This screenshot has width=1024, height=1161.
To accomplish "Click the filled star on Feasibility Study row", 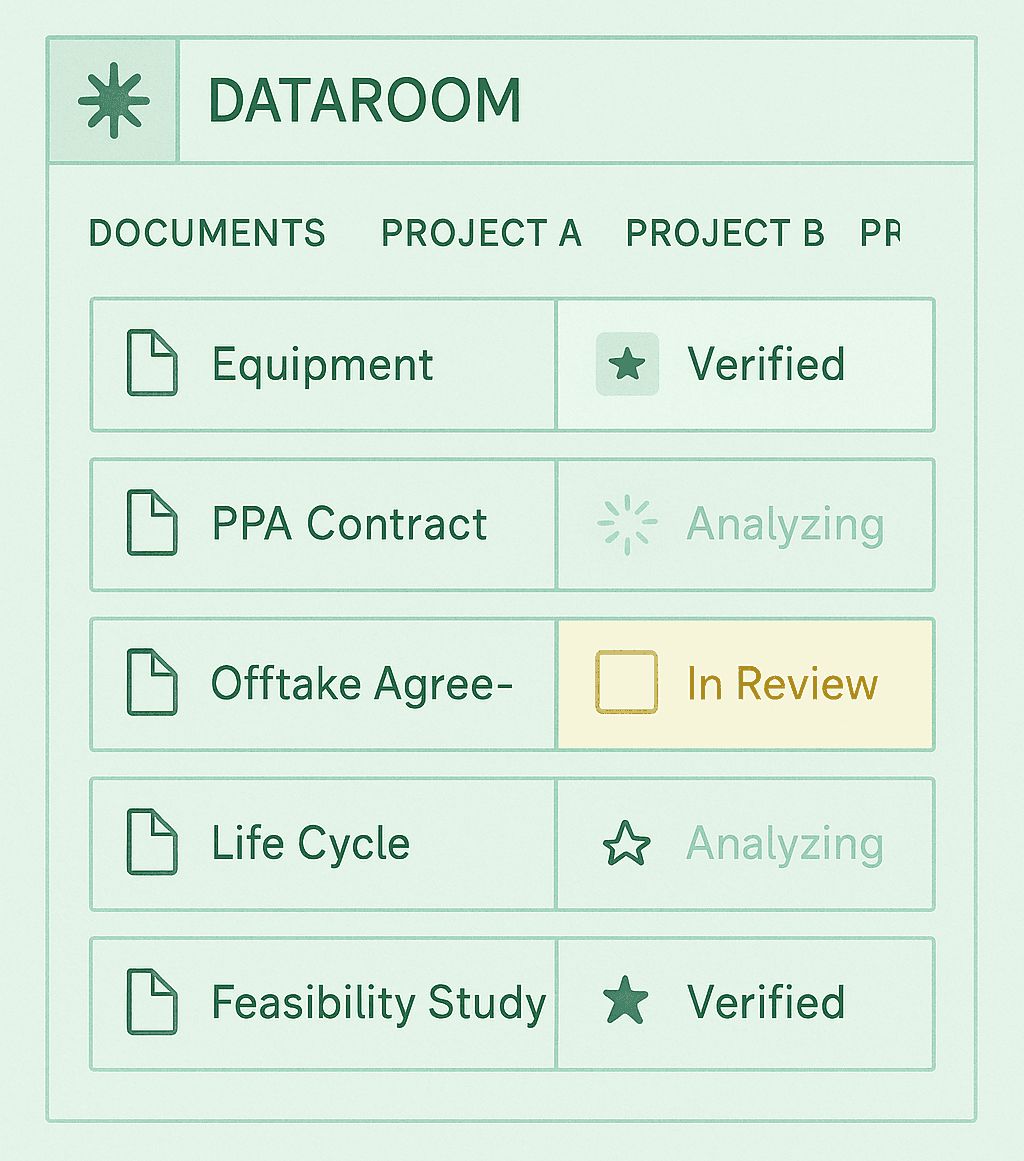I will [627, 1002].
